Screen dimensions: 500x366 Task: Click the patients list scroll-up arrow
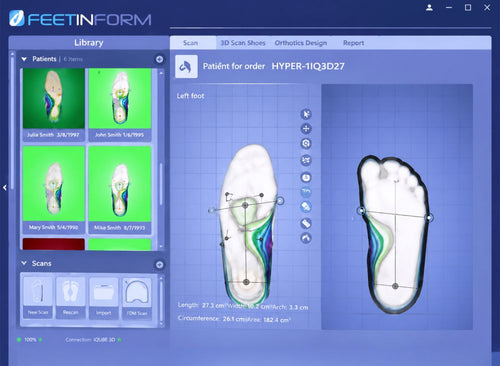[161, 73]
